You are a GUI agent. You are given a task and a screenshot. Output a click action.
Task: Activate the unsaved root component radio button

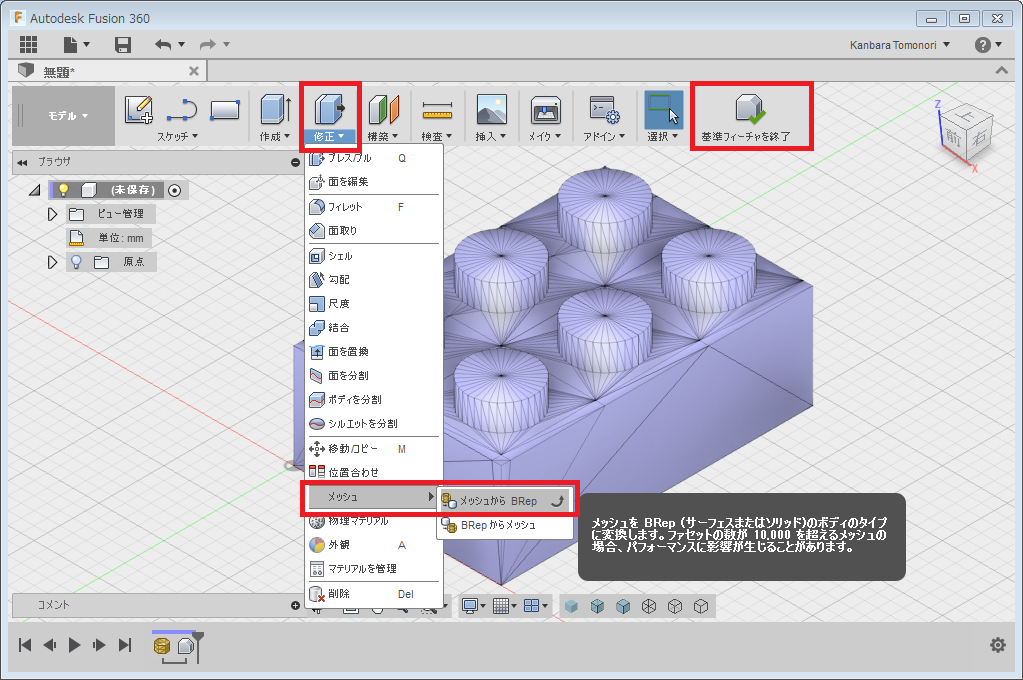click(174, 190)
